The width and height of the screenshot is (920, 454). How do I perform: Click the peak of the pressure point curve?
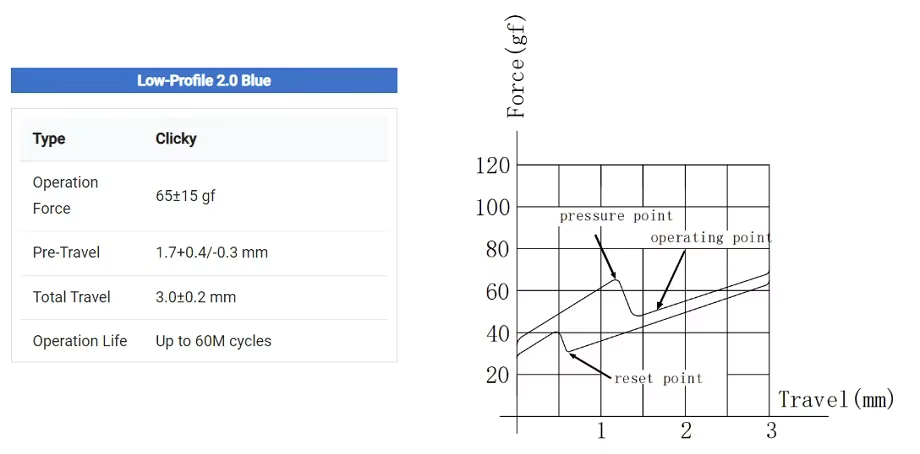616,279
